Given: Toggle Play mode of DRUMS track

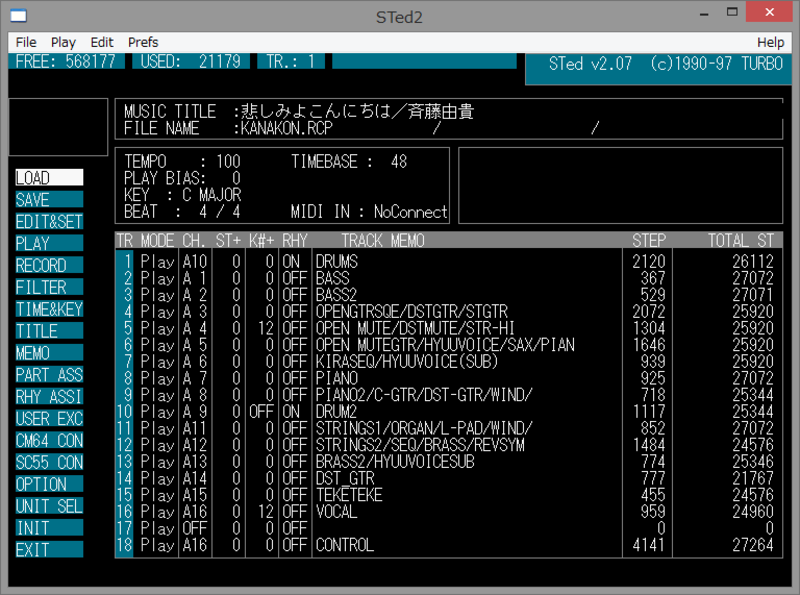Looking at the screenshot, I should (158, 262).
